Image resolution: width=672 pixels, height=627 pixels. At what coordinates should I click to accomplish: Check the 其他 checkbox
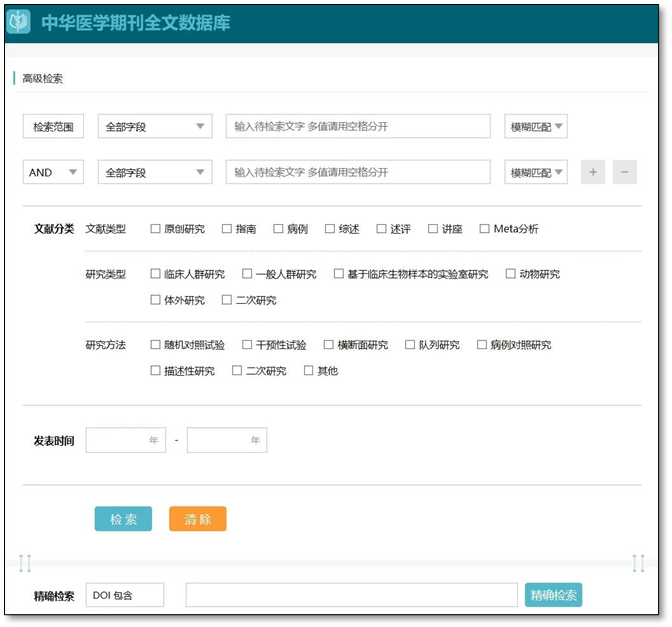tap(308, 370)
